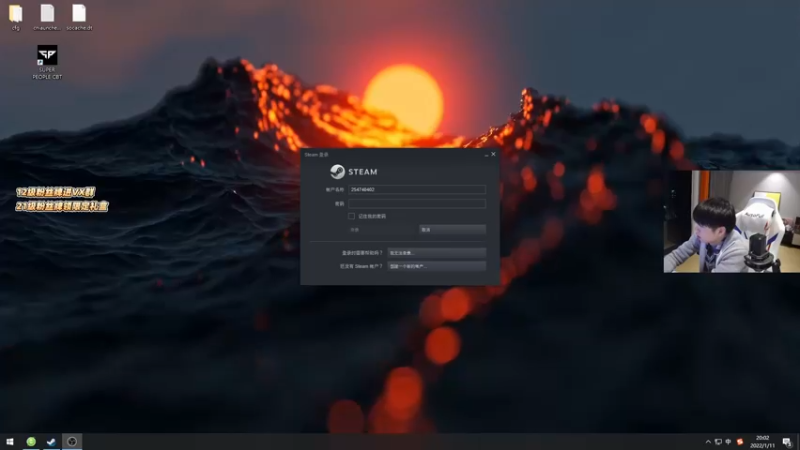Open the taskbar clock showing 20:02
The height and width of the screenshot is (450, 800).
pos(762,442)
